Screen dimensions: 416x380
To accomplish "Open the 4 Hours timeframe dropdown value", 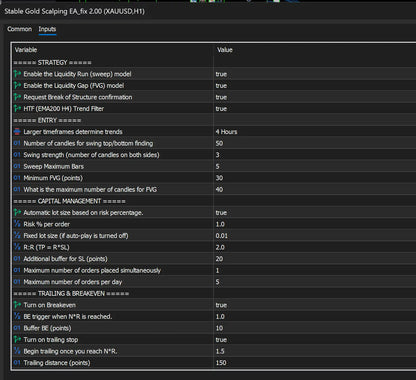I will [x=226, y=132].
